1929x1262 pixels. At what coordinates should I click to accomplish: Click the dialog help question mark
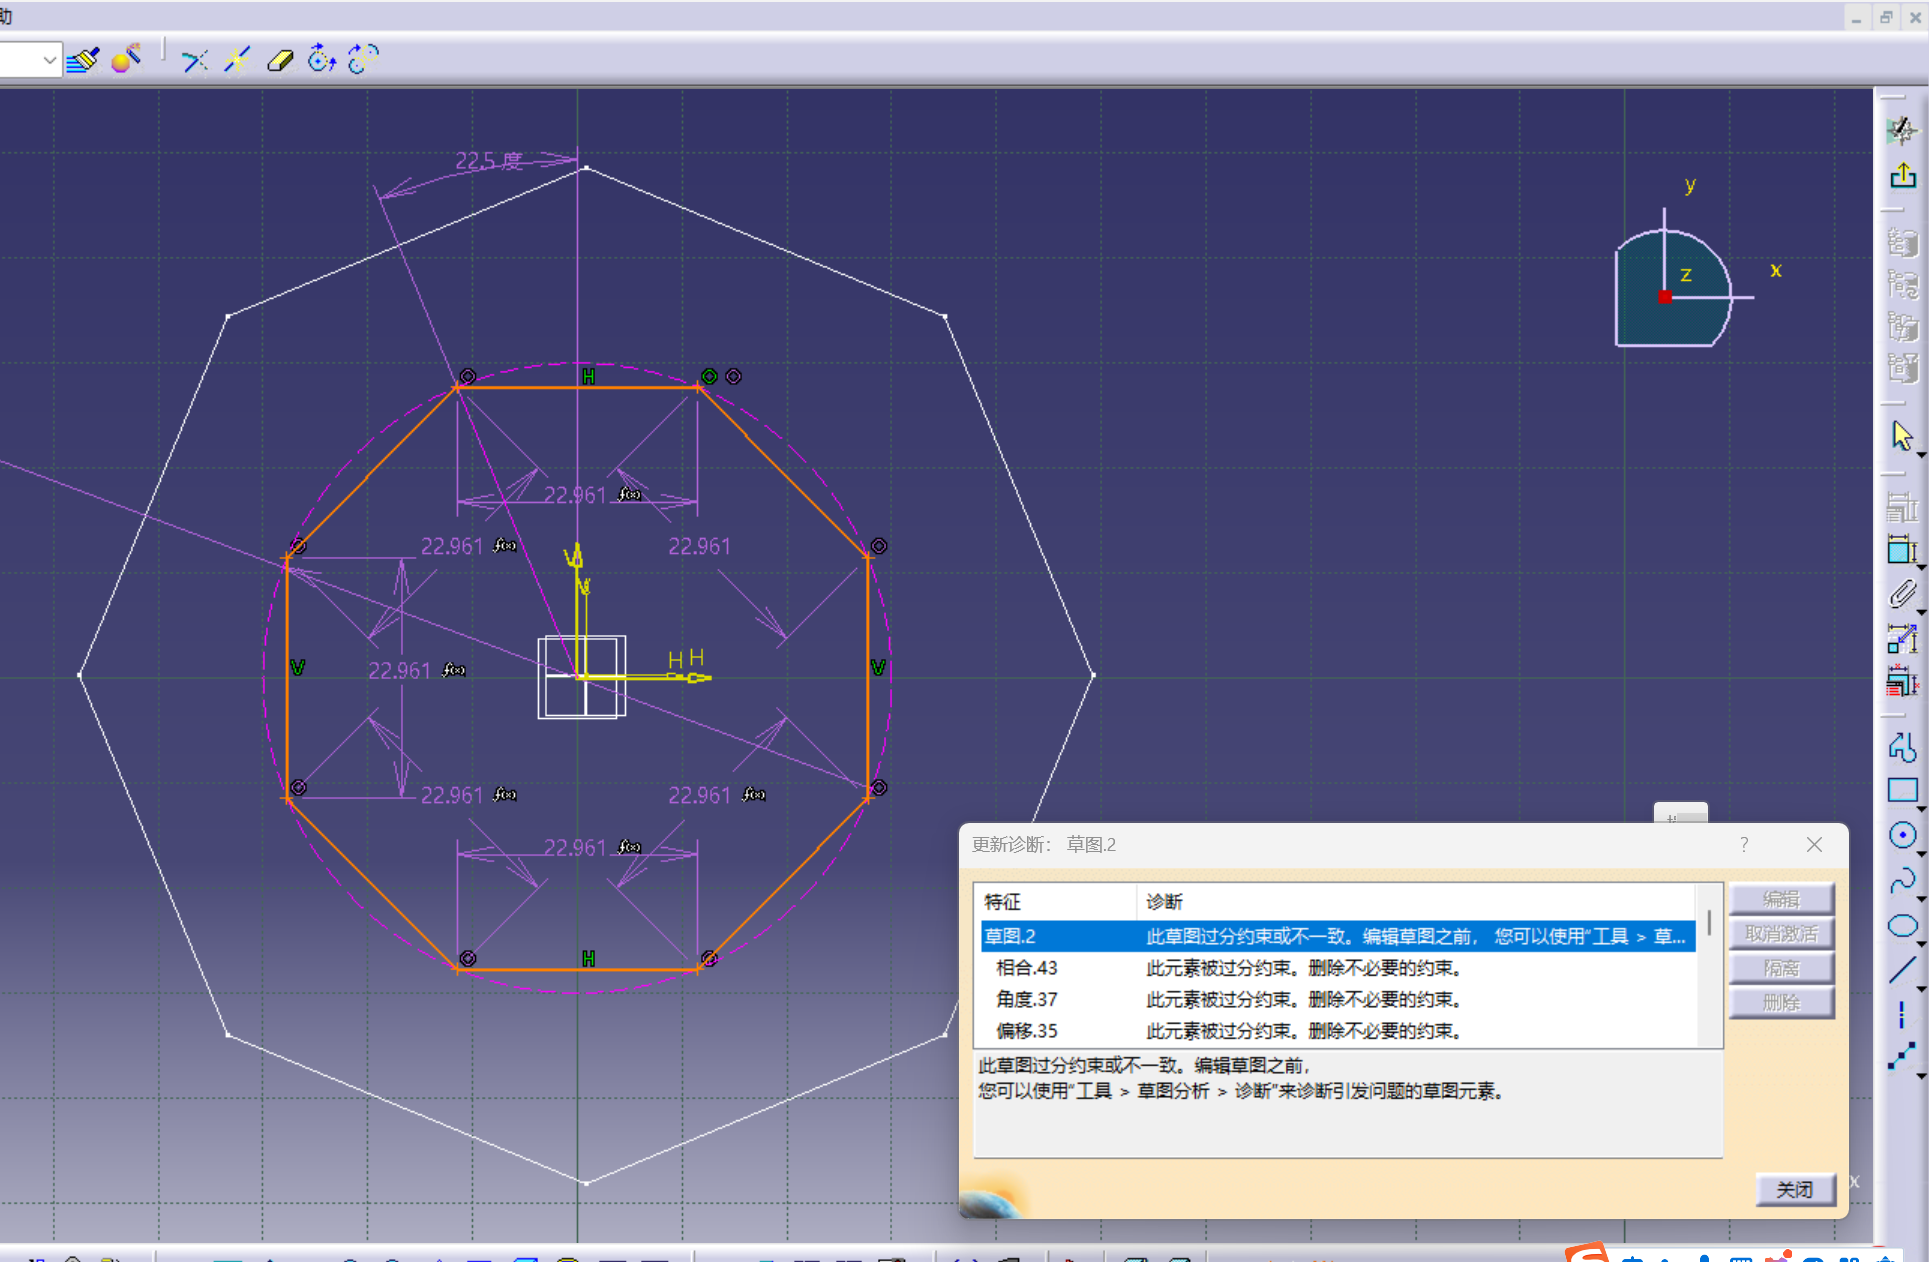click(x=1744, y=845)
